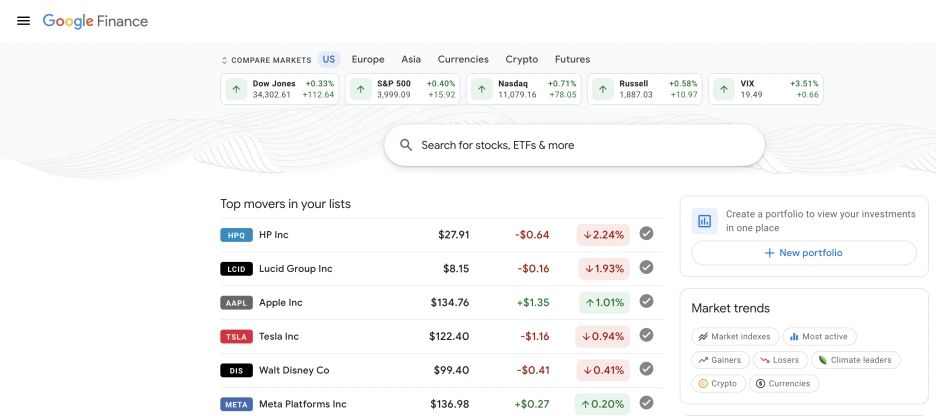Image resolution: width=936 pixels, height=416 pixels.
Task: Toggle the check mark for Apple Inc
Action: click(646, 301)
